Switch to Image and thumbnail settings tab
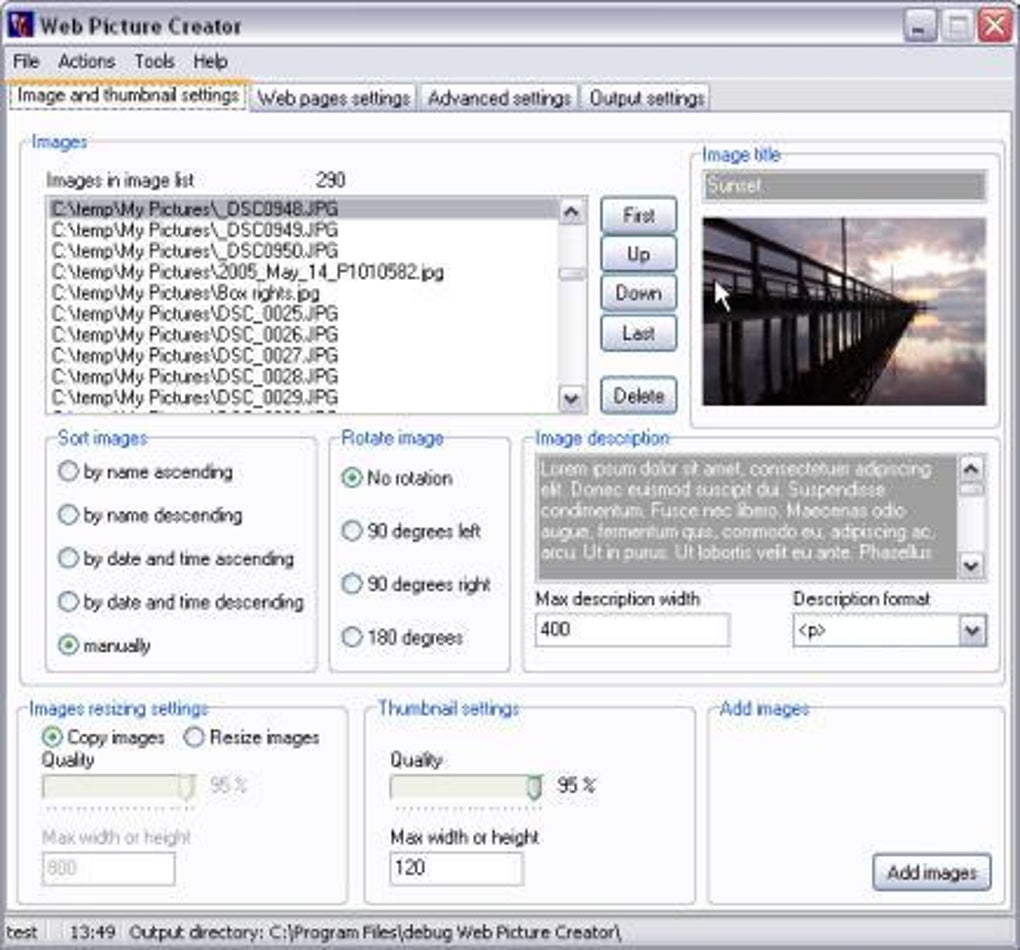The width and height of the screenshot is (1020, 950). click(128, 96)
